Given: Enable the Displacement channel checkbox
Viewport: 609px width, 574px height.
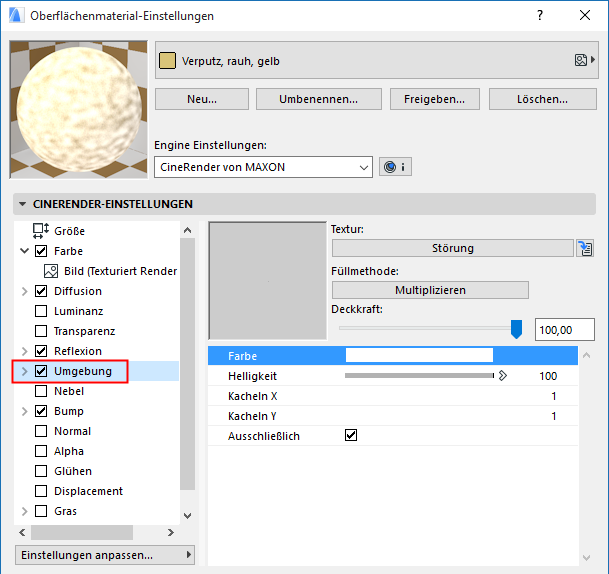Looking at the screenshot, I should pyautogui.click(x=41, y=491).
